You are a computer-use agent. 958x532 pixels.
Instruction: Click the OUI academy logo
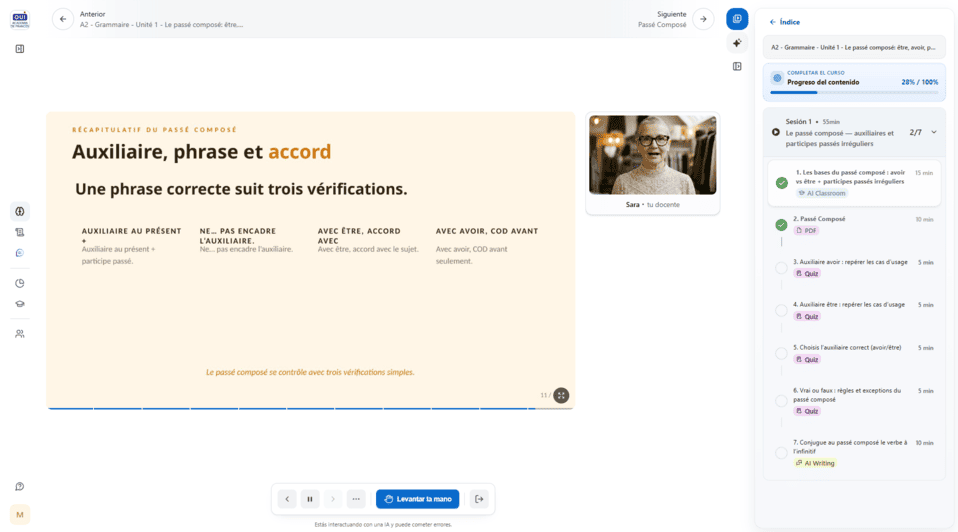coord(20,19)
